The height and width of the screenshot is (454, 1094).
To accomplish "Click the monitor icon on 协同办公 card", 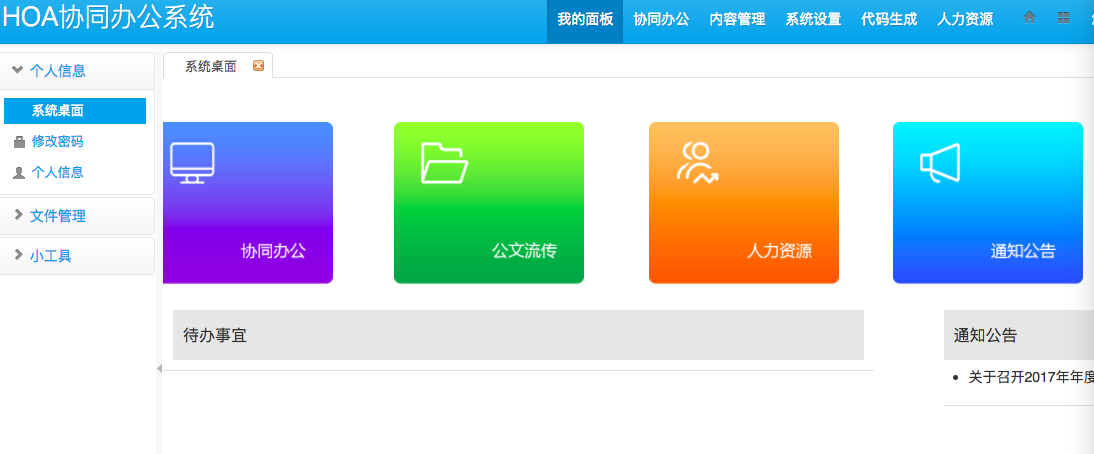I will (x=192, y=162).
